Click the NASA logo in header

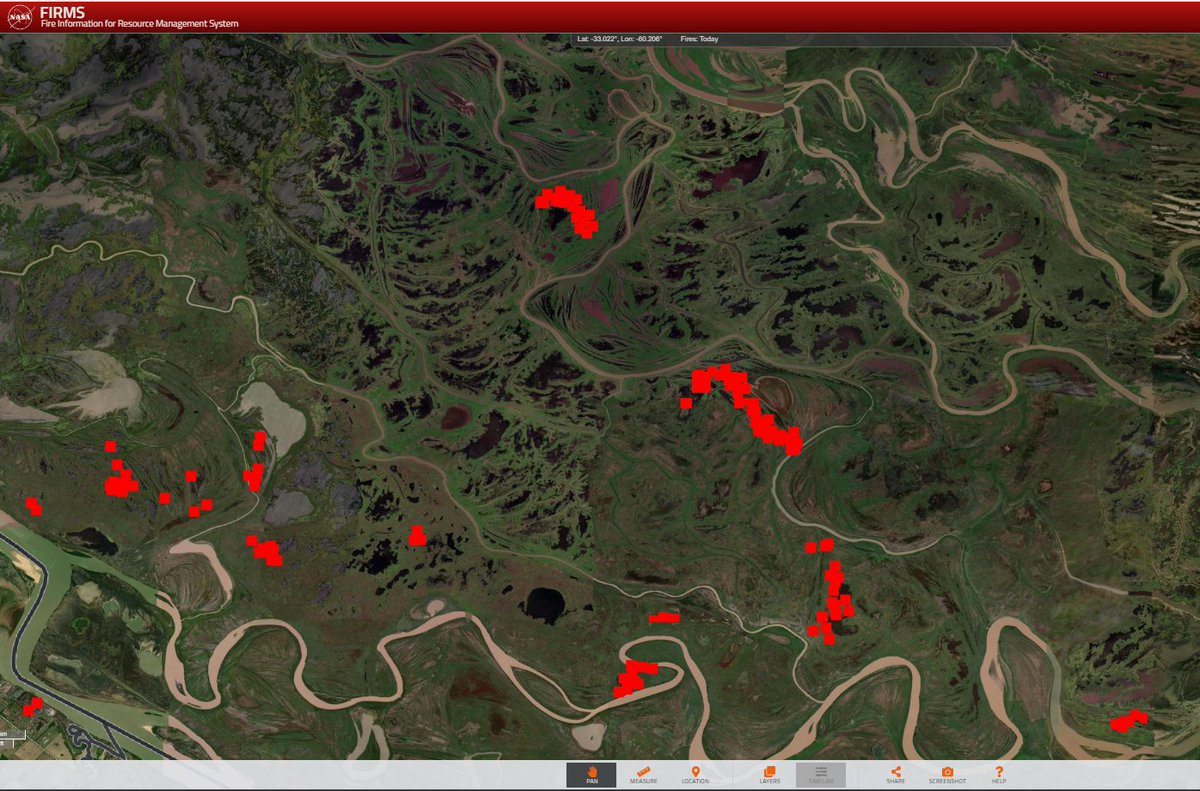[x=19, y=16]
